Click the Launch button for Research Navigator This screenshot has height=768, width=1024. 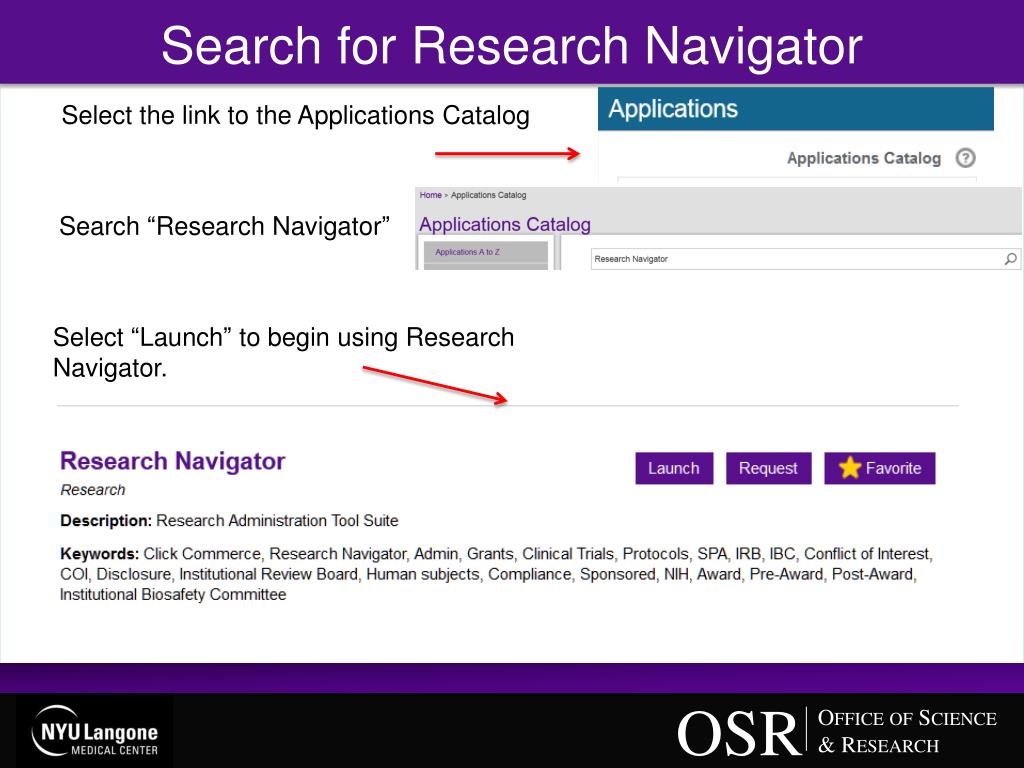tap(674, 468)
